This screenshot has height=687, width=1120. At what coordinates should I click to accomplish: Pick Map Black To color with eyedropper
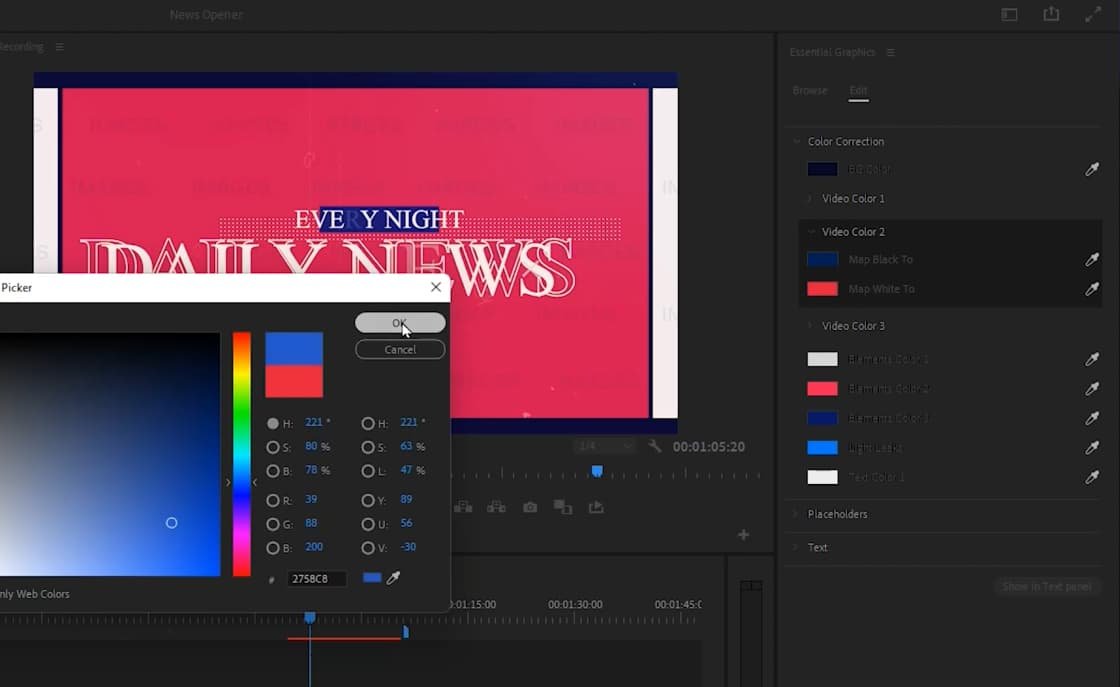(x=1092, y=260)
